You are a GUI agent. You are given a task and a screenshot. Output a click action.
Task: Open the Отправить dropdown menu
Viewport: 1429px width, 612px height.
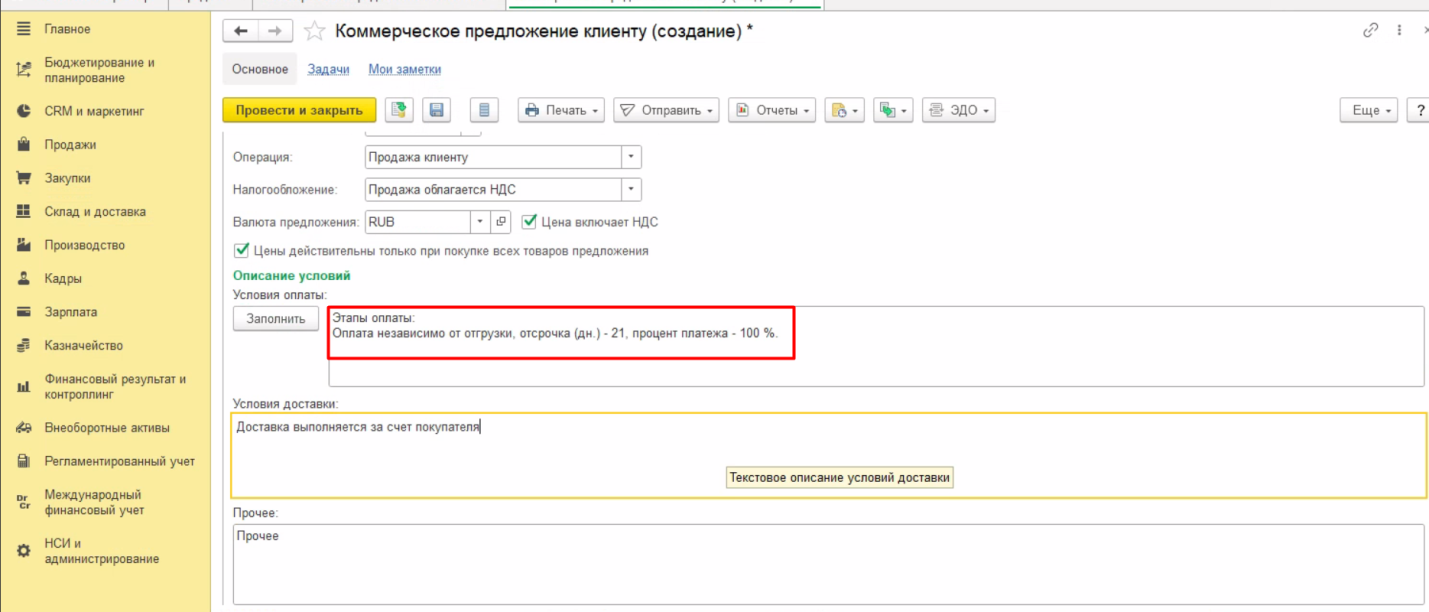[x=665, y=110]
